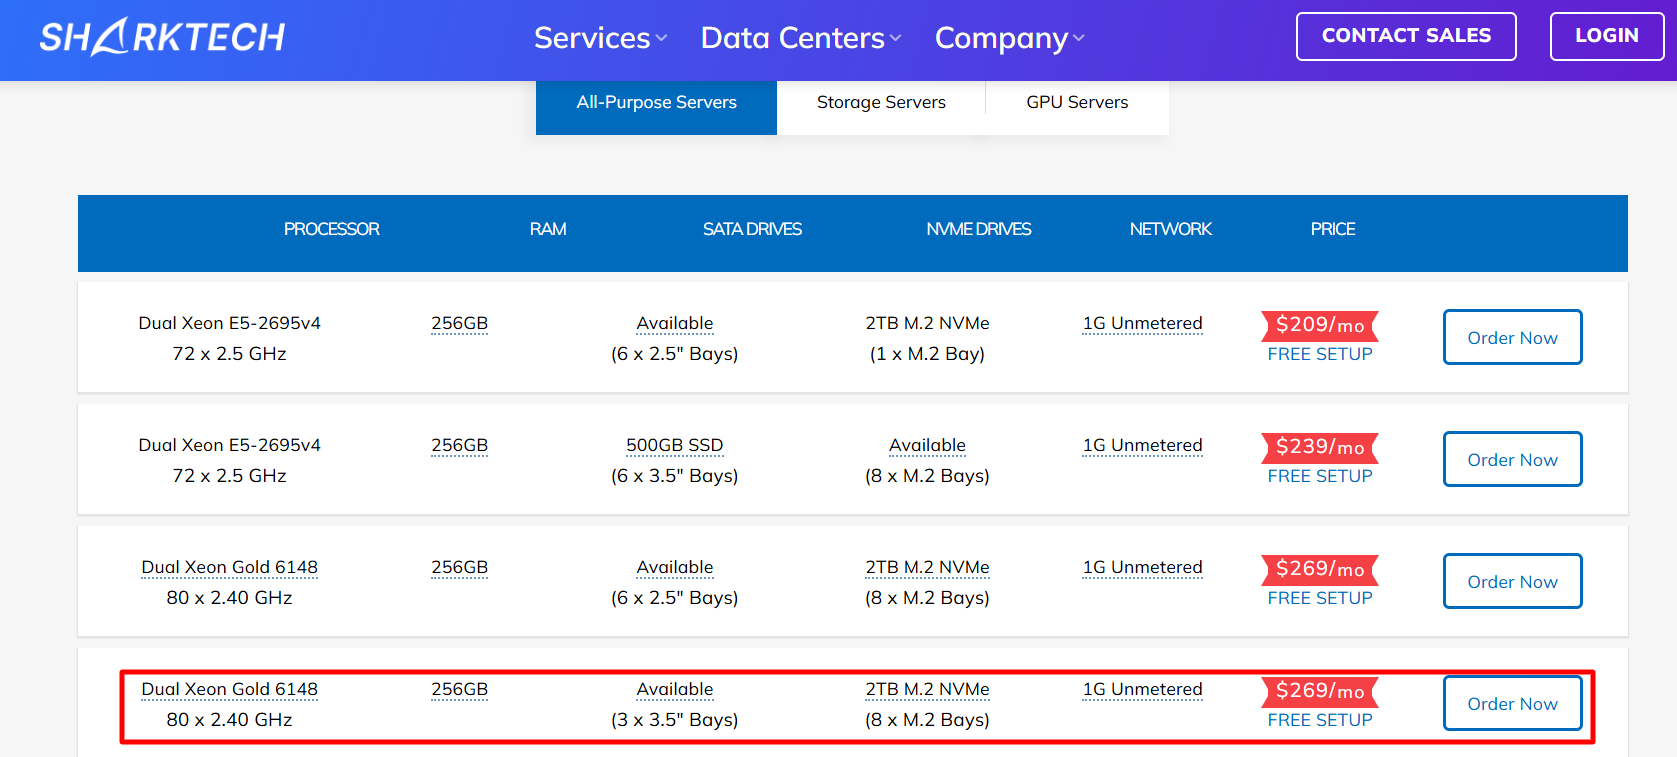Click the $209/mo price tag
This screenshot has height=757, width=1677.
tap(1320, 325)
